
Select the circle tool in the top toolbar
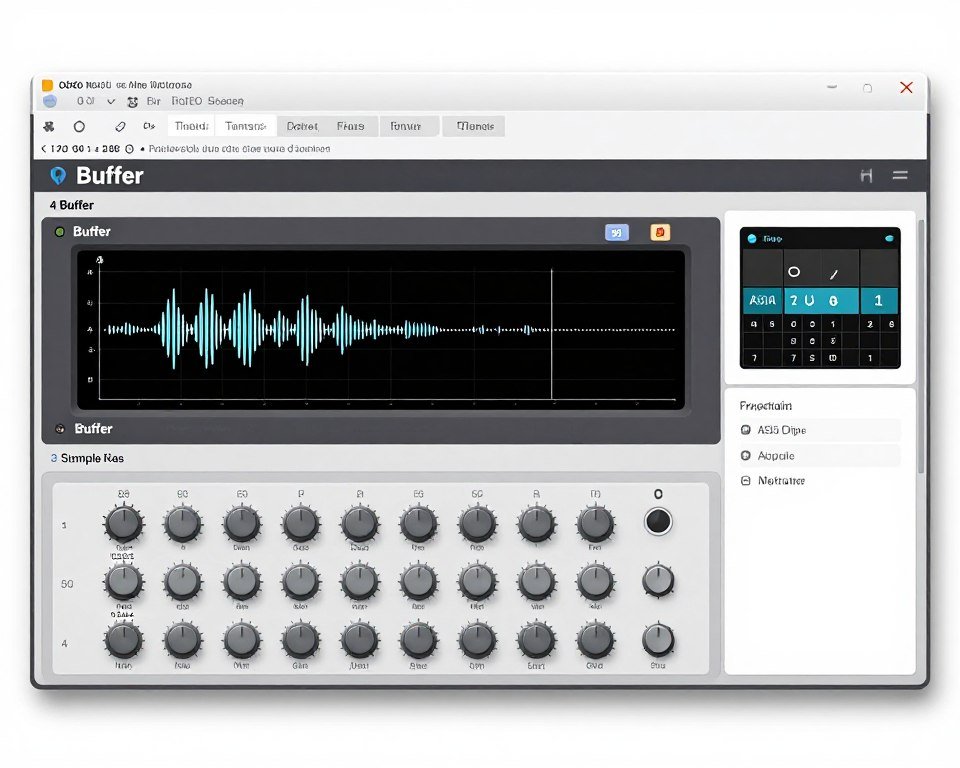tap(79, 126)
